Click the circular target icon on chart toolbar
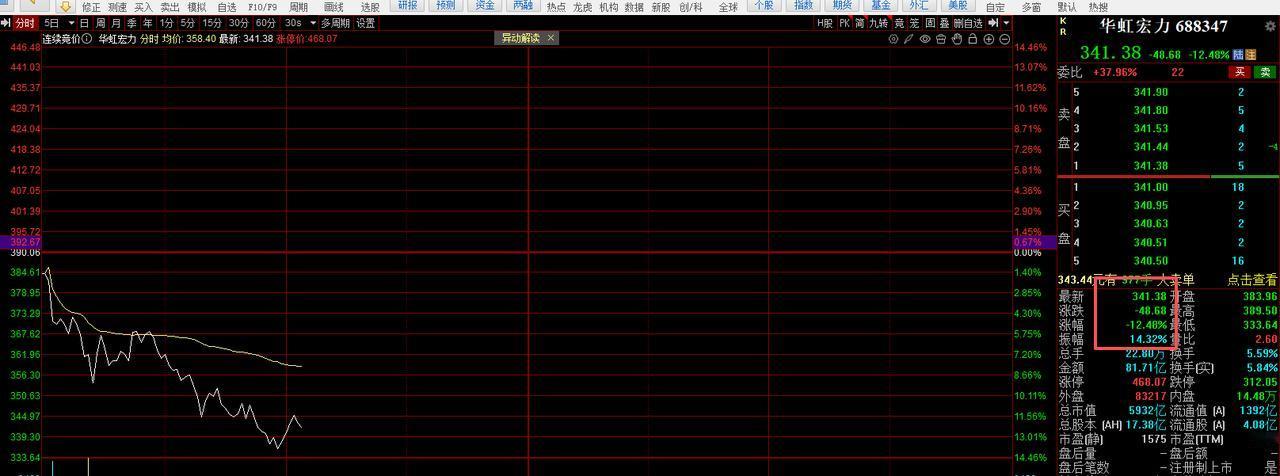 (x=893, y=40)
